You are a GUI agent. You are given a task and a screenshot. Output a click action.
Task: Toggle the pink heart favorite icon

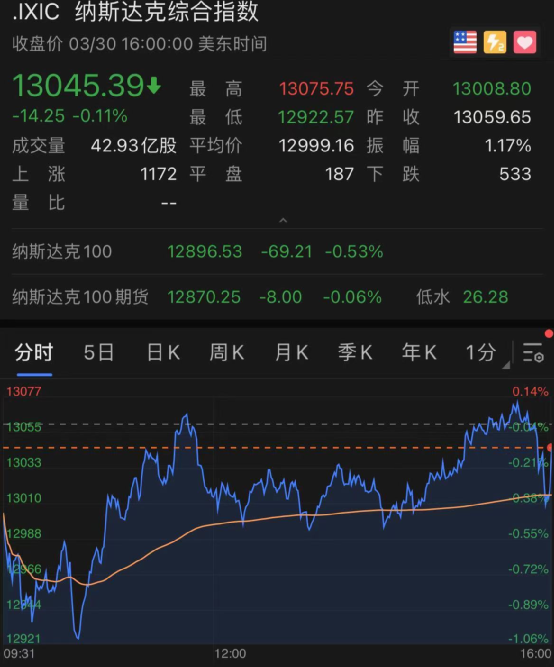[525, 42]
